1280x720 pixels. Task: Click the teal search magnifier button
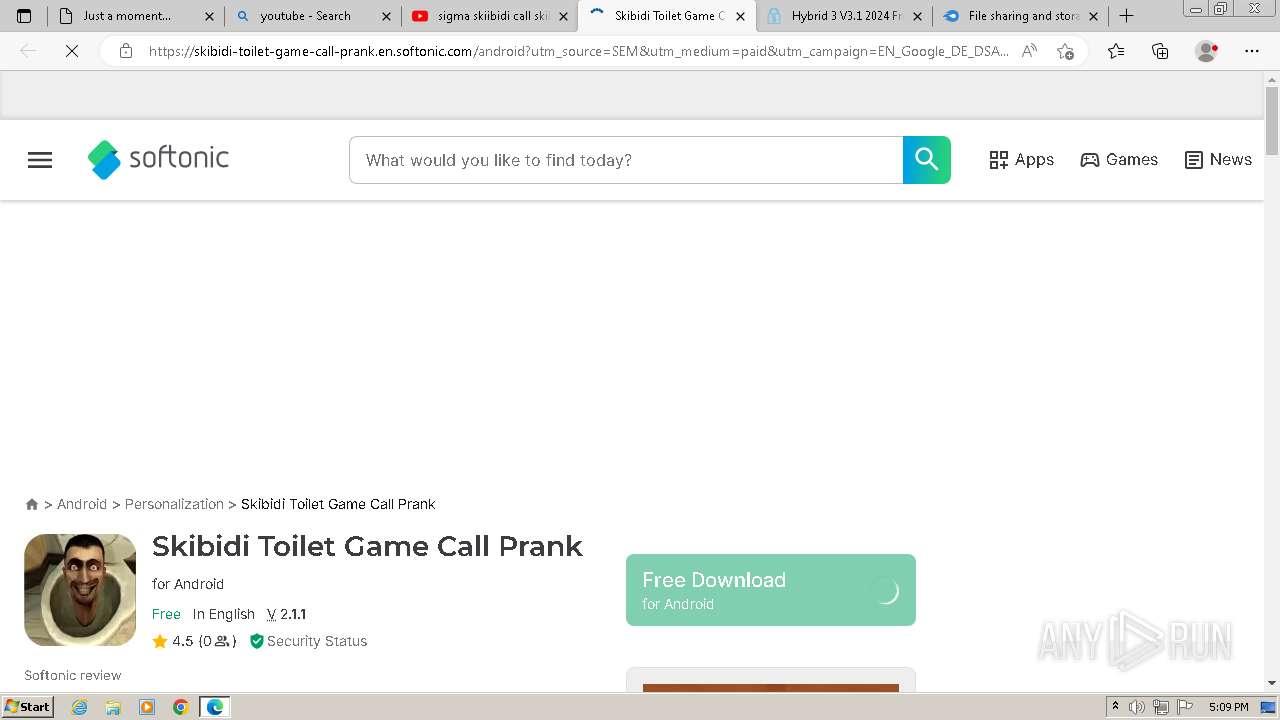pyautogui.click(x=927, y=160)
